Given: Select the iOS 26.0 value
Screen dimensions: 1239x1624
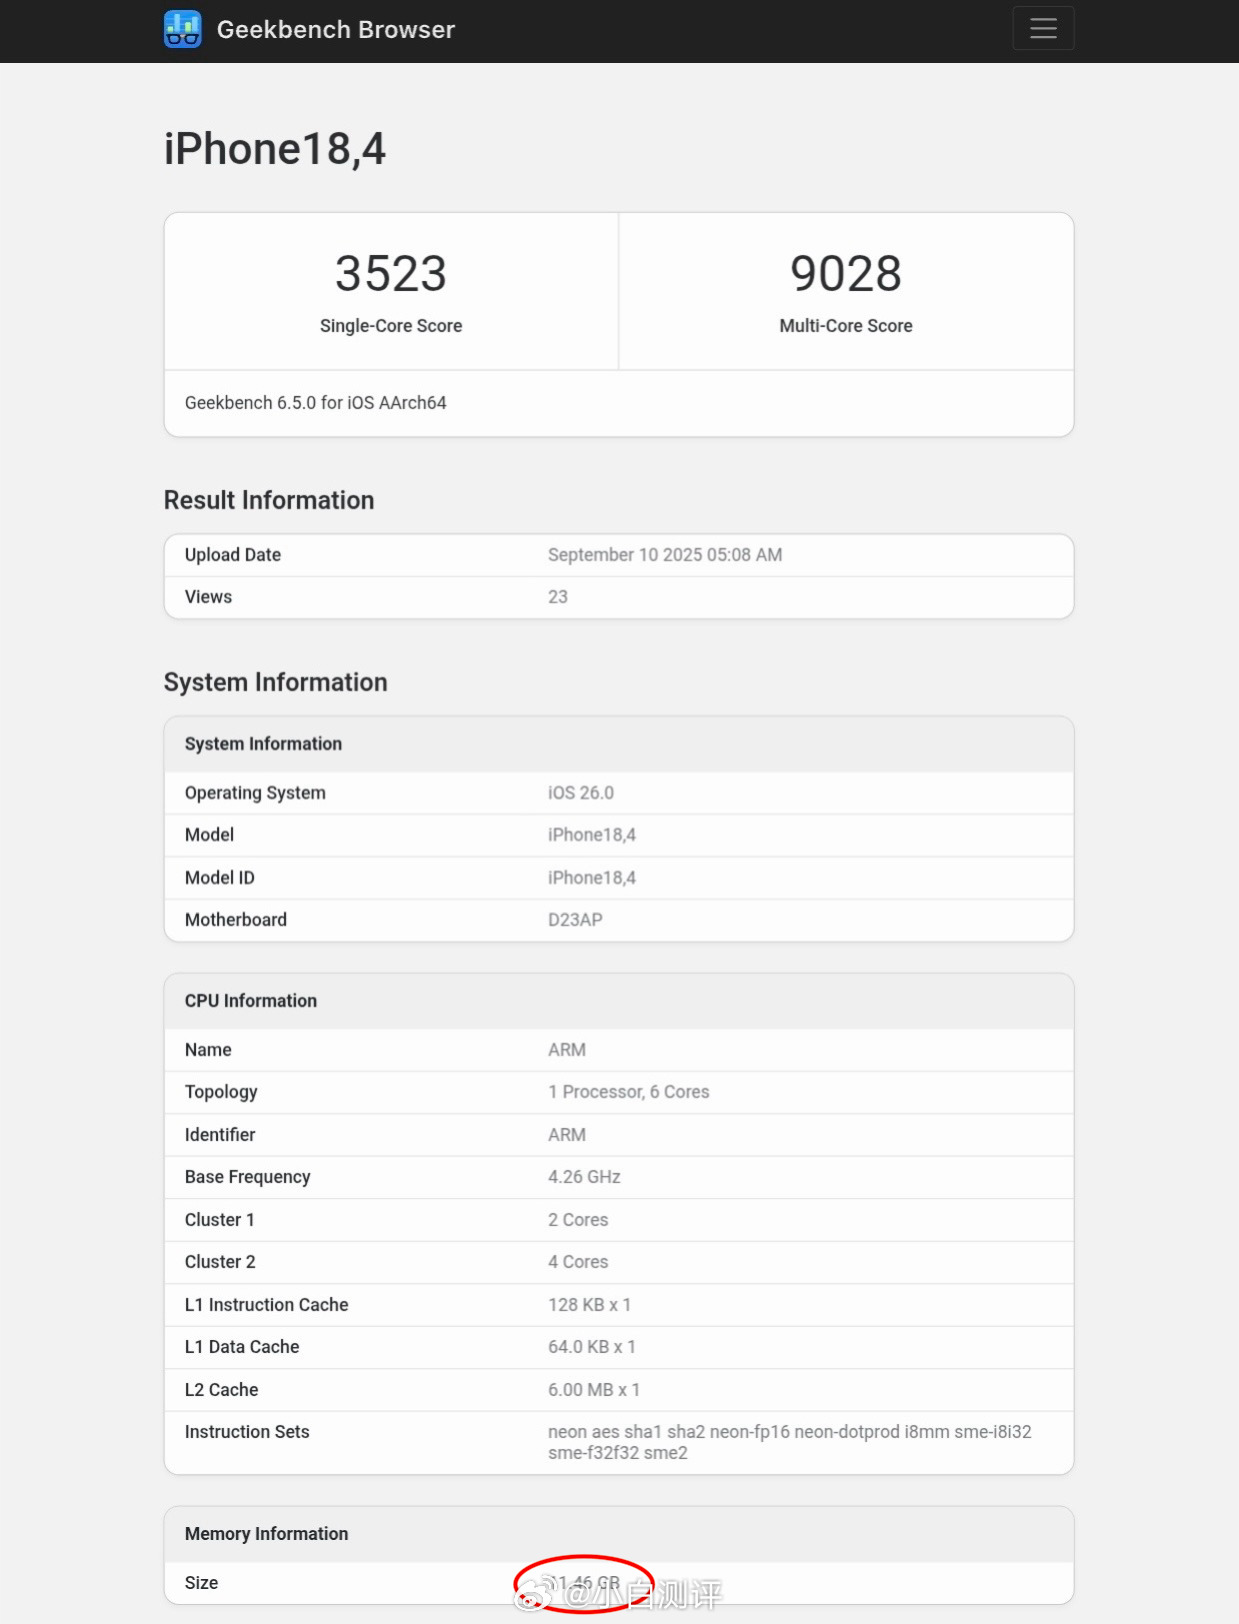Looking at the screenshot, I should click(581, 793).
